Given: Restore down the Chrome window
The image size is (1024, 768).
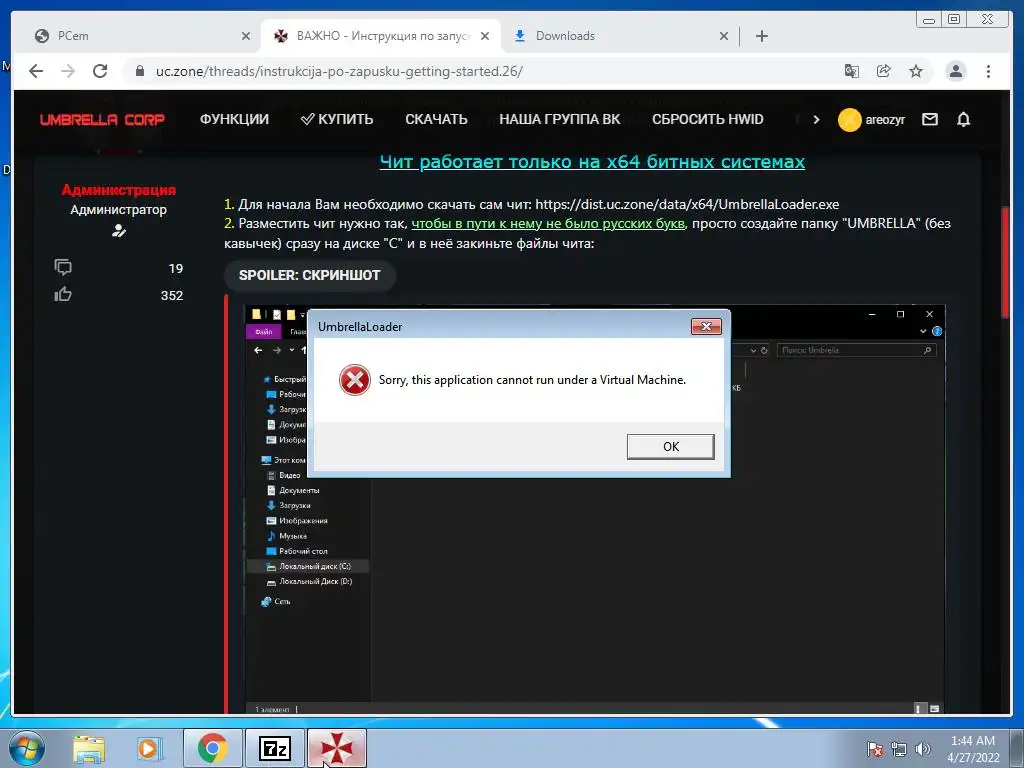Looking at the screenshot, I should [x=954, y=20].
